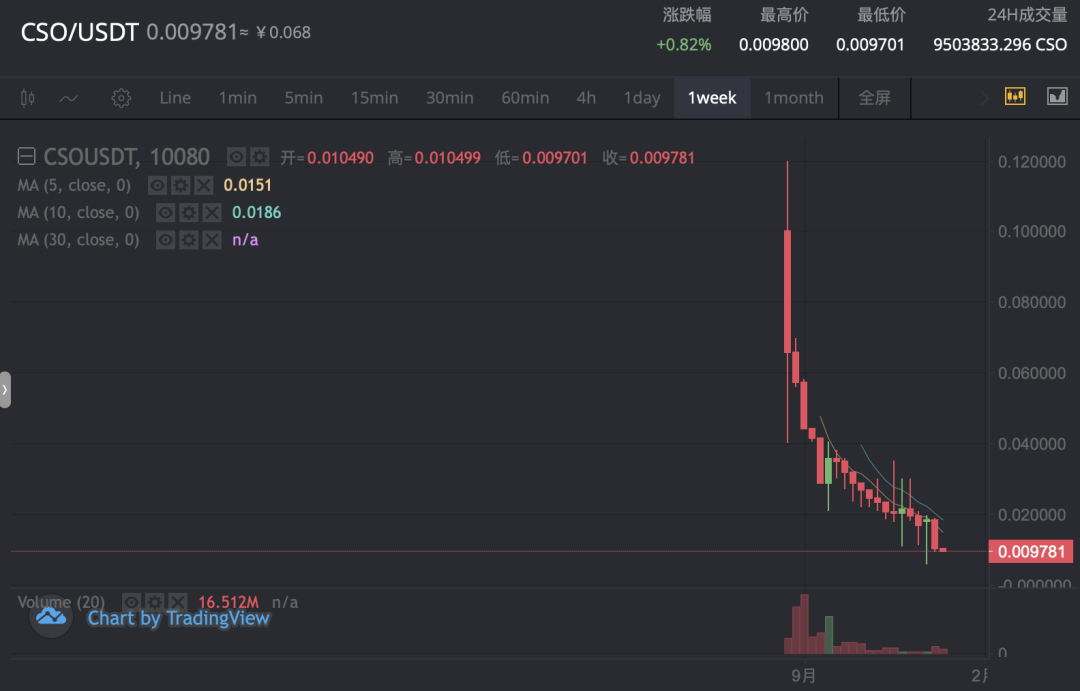Remove the MA (10, close, 0) indicator

[212, 212]
